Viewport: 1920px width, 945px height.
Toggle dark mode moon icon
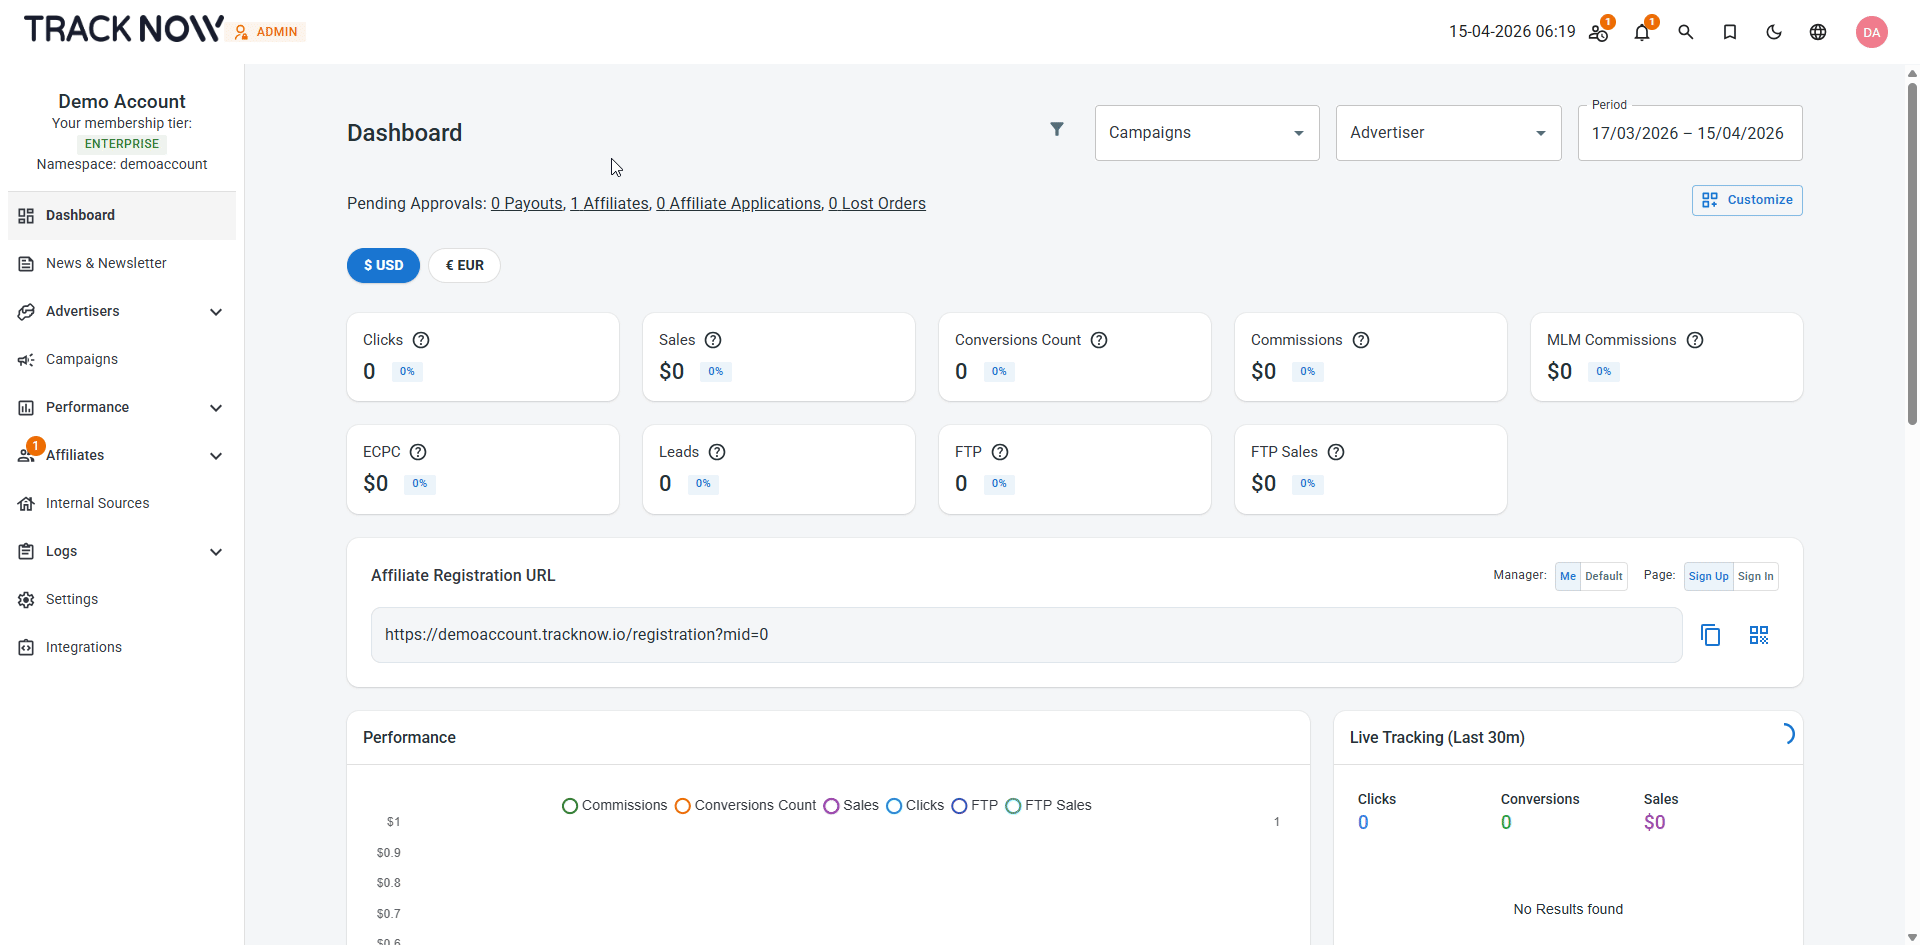pyautogui.click(x=1774, y=32)
